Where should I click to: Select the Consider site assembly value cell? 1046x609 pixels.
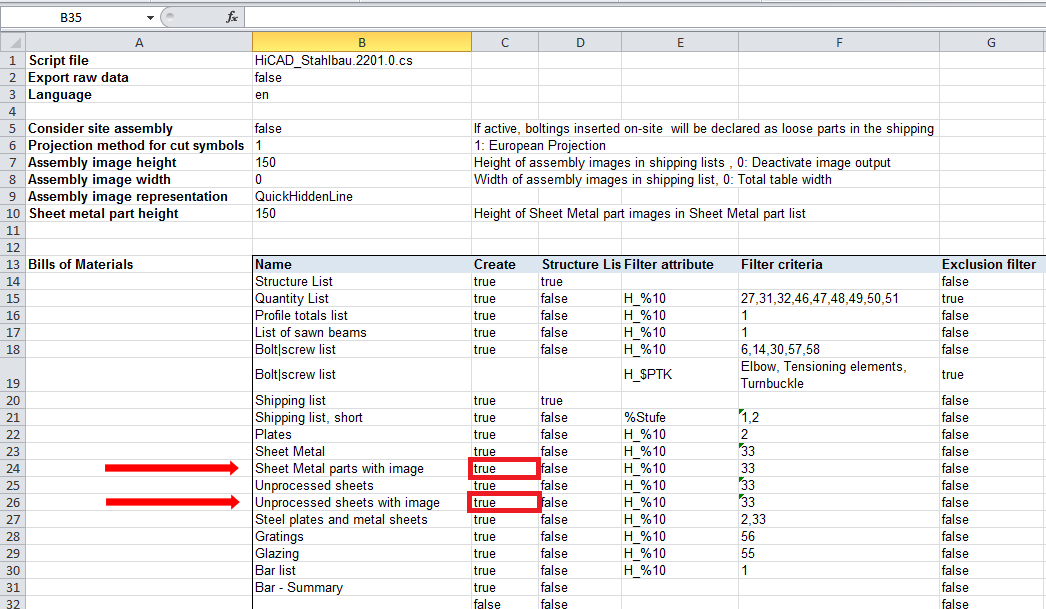click(361, 129)
